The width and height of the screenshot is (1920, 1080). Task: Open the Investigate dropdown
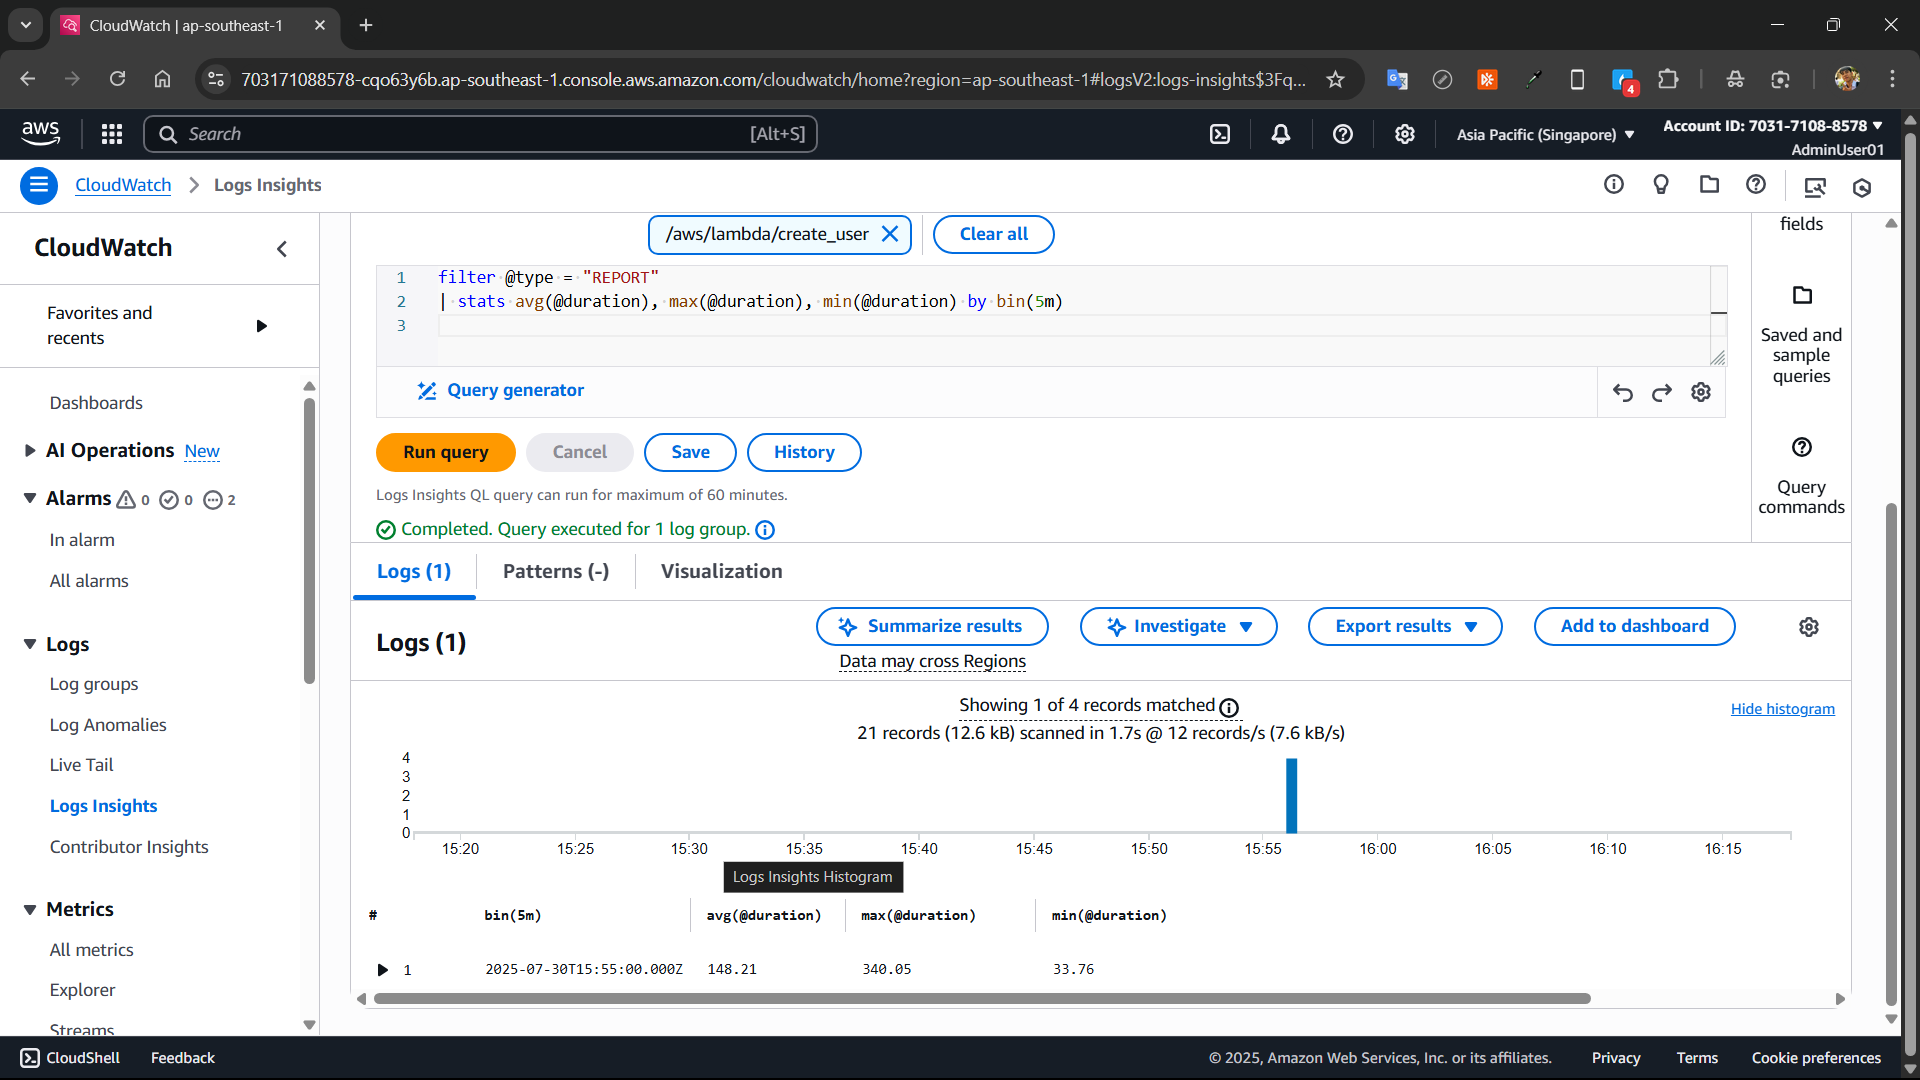(x=1178, y=626)
